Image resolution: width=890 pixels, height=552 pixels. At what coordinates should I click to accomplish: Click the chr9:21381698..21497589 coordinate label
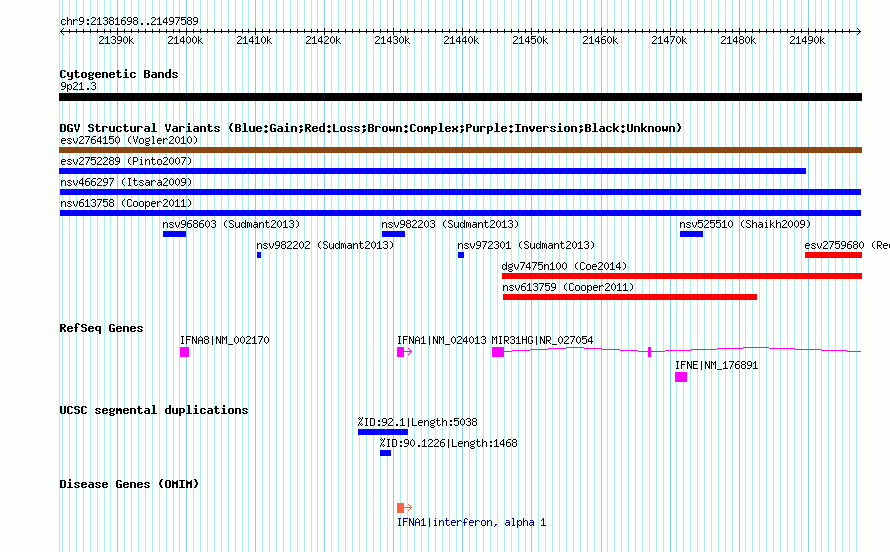tap(129, 21)
